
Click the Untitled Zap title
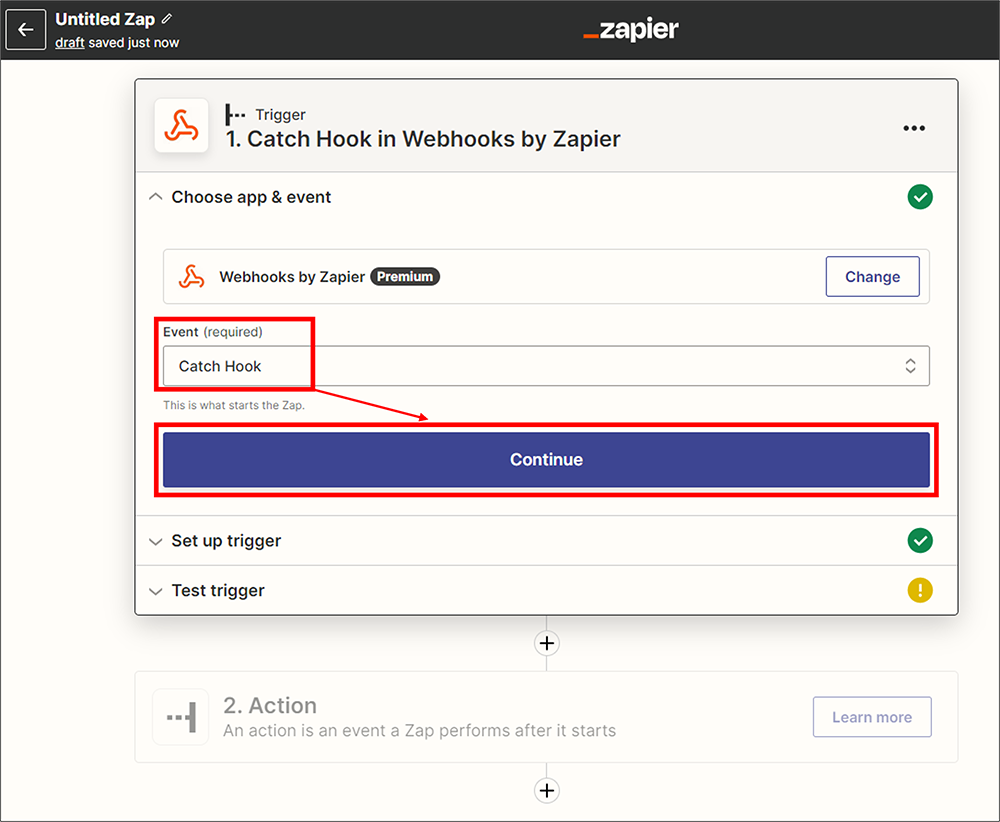[x=105, y=20]
